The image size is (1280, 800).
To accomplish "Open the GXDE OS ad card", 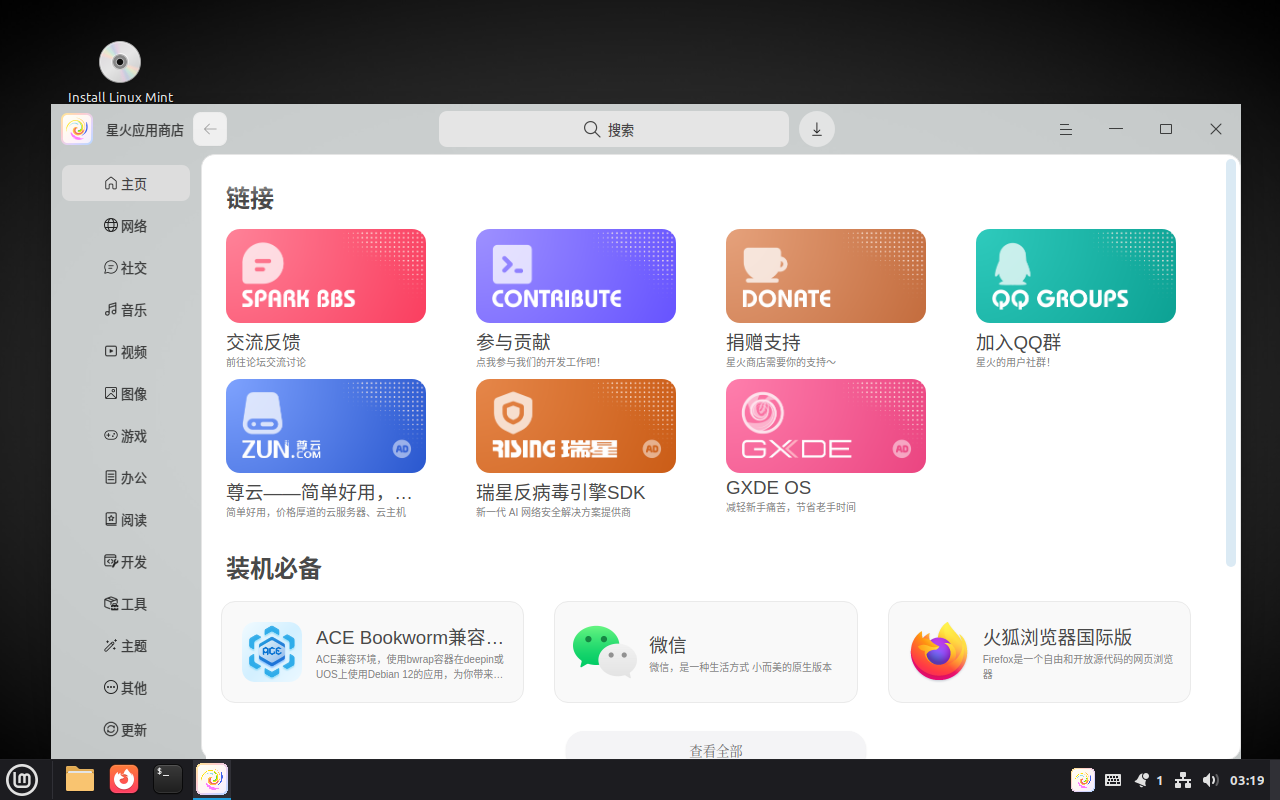I will click(x=826, y=426).
